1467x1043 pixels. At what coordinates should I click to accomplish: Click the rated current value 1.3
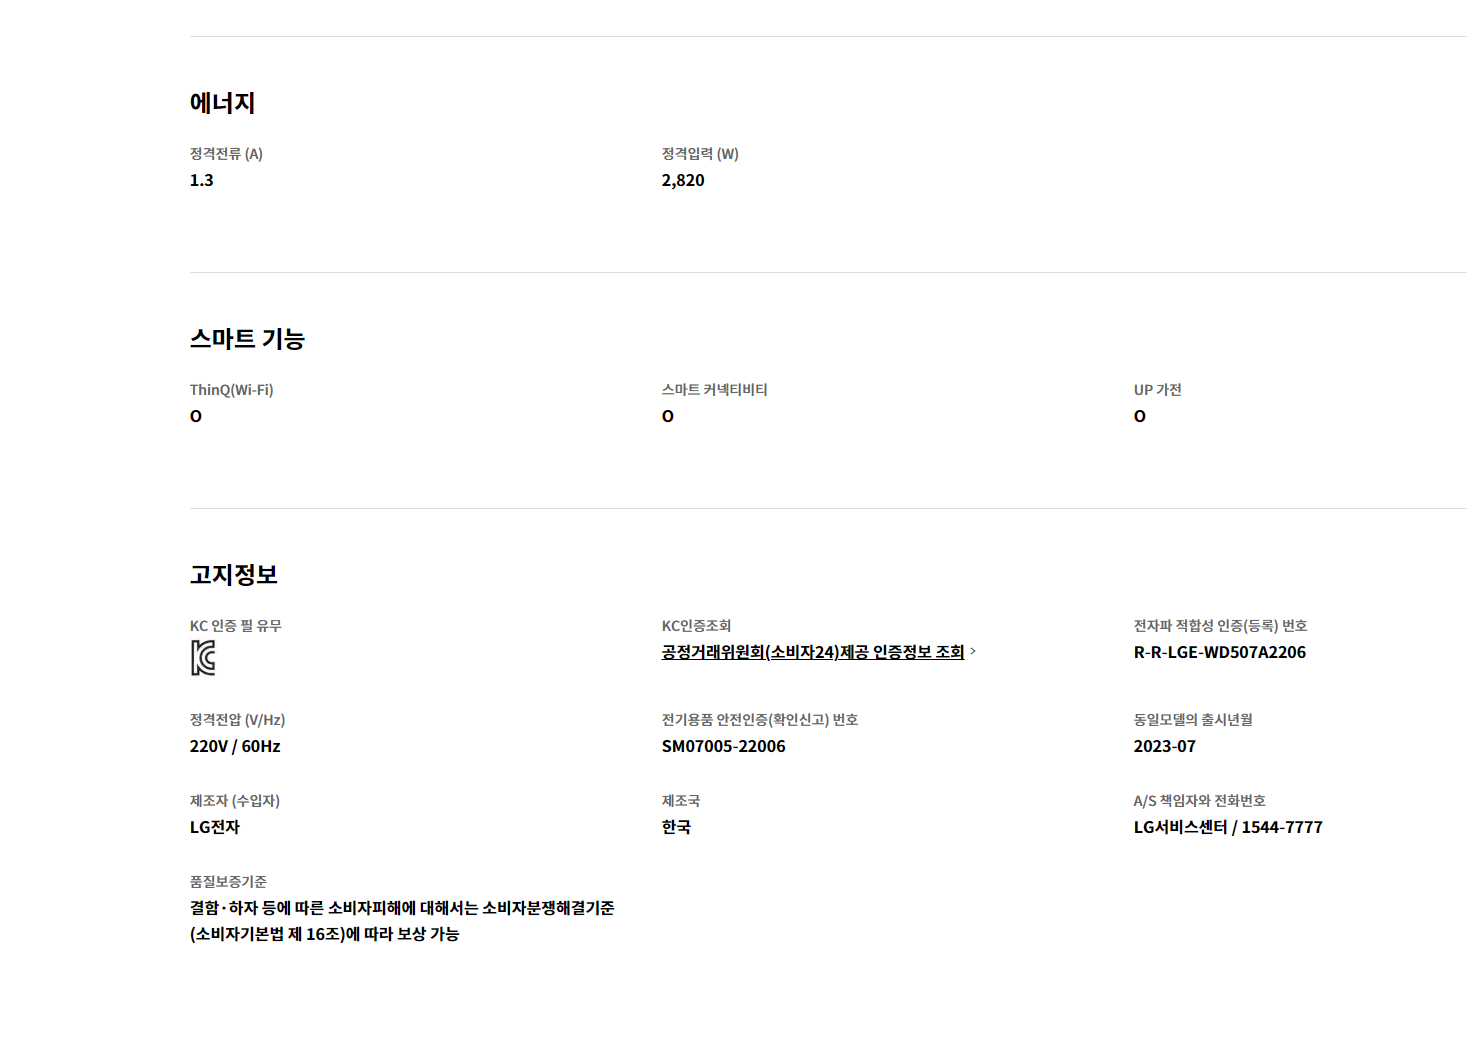[x=201, y=180]
